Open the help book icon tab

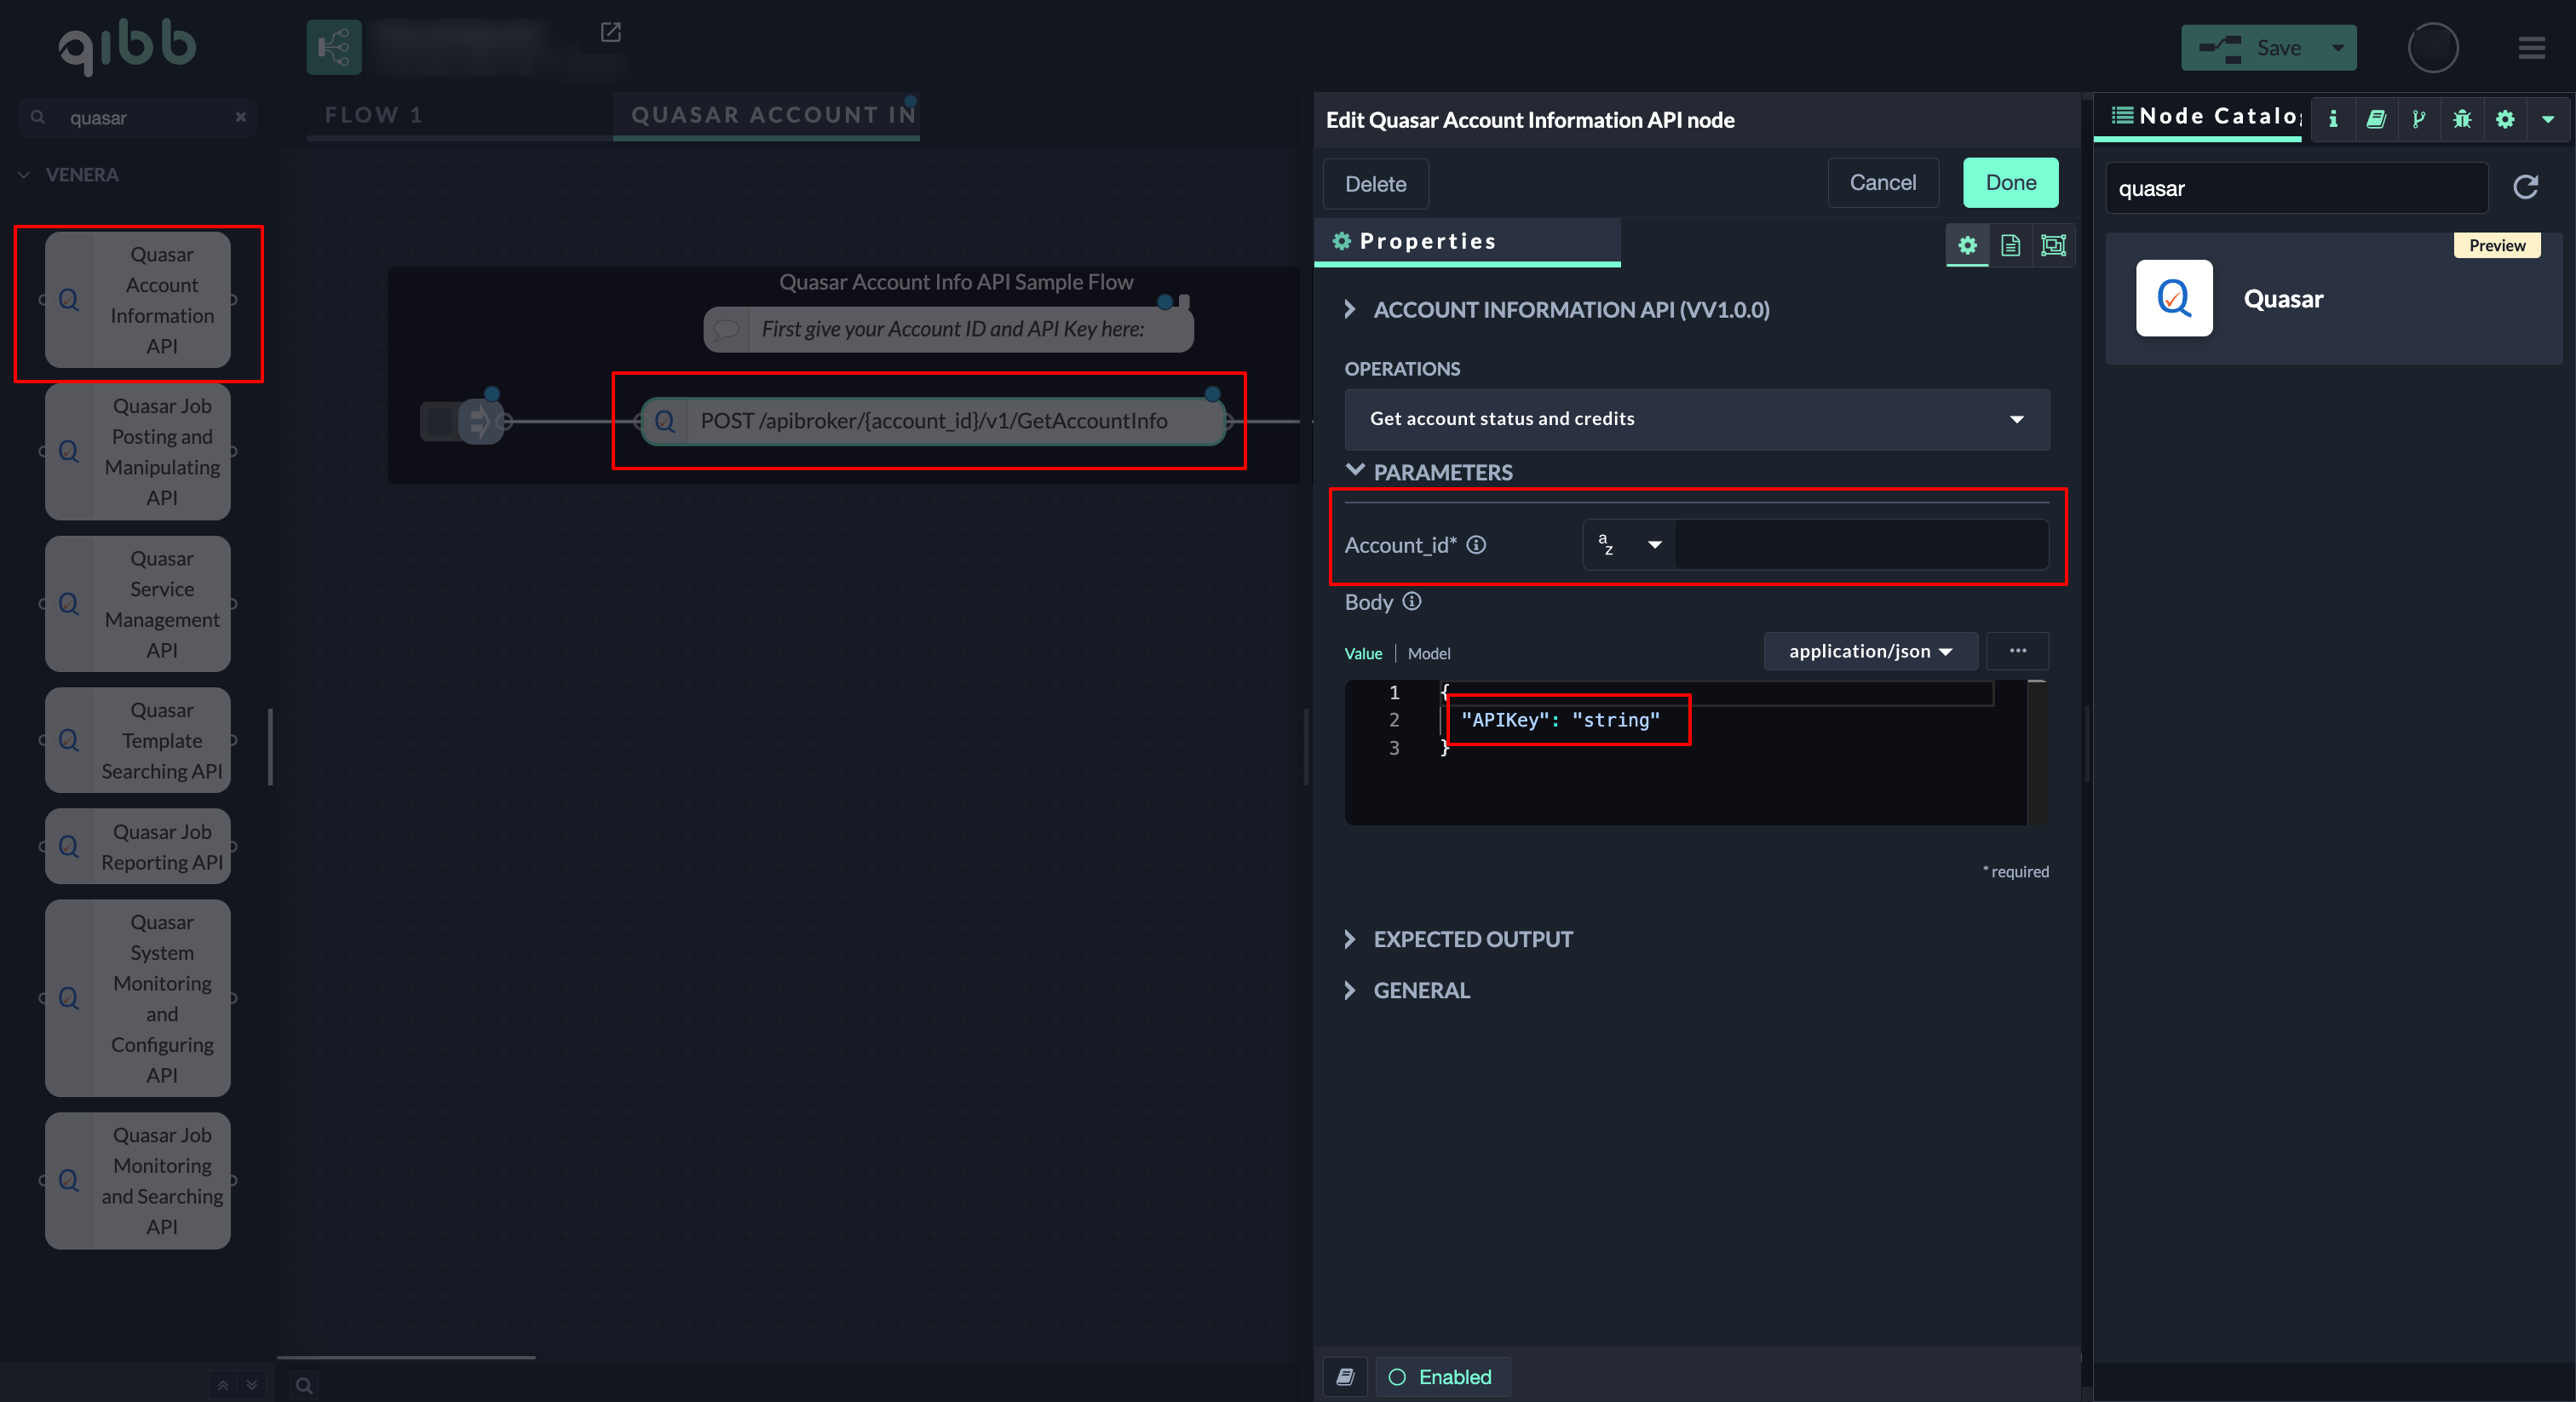pyautogui.click(x=2376, y=119)
